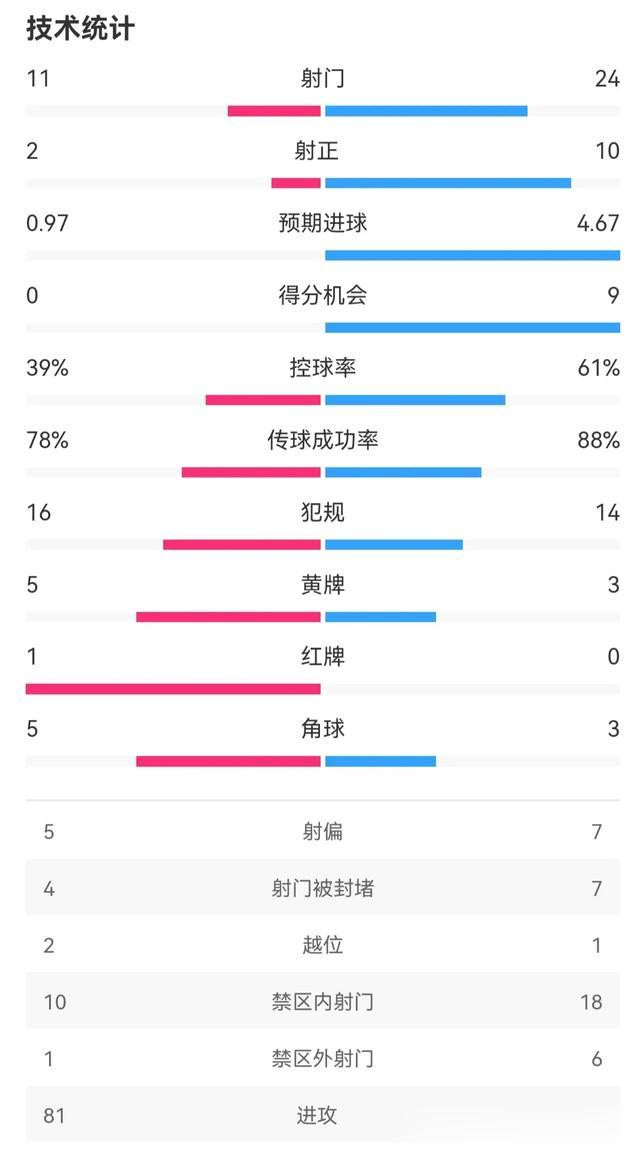Select the 禁区内射门 row
Viewport: 640px width, 1151px height.
click(x=322, y=1001)
